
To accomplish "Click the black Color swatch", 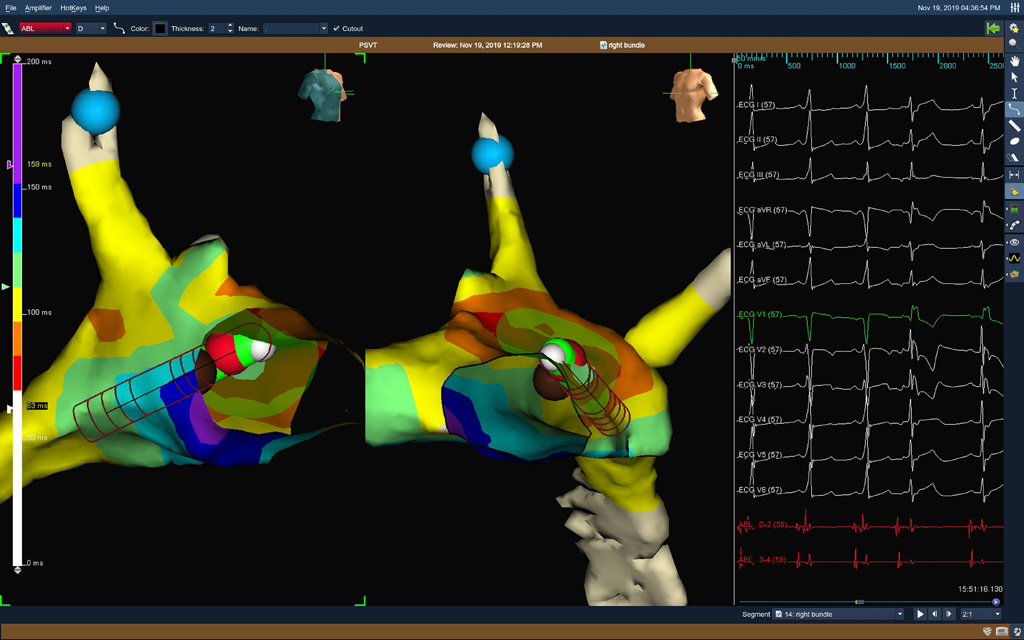I will (160, 29).
